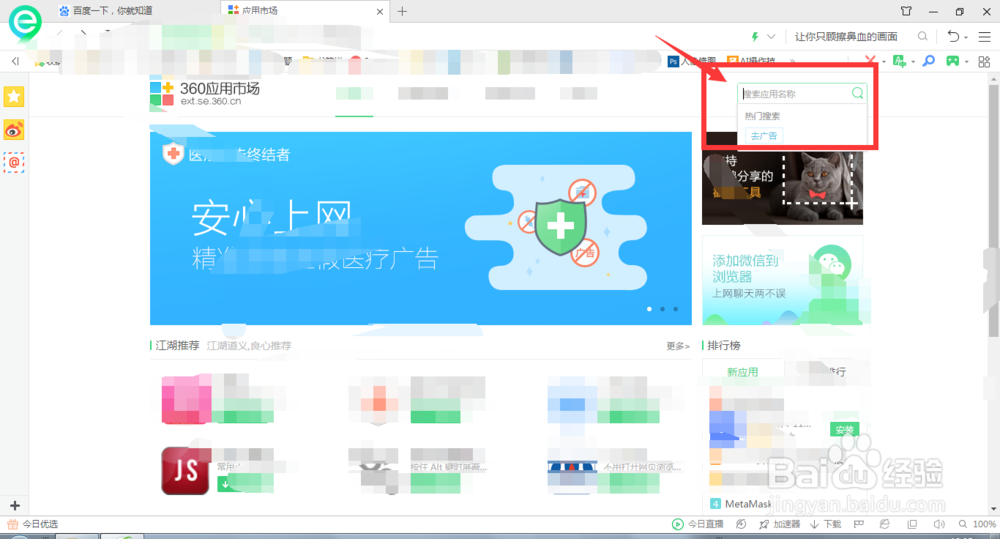1000x539 pixels.
Task: Expand the undo arrow dropdown
Action: (966, 38)
